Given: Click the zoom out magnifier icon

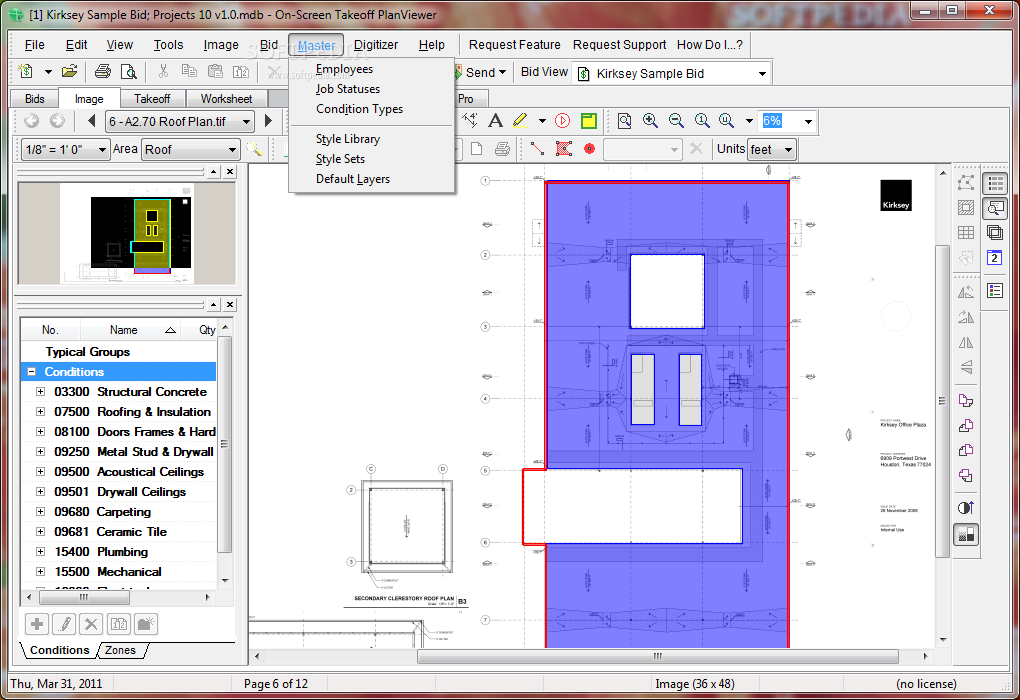Looking at the screenshot, I should pos(676,121).
